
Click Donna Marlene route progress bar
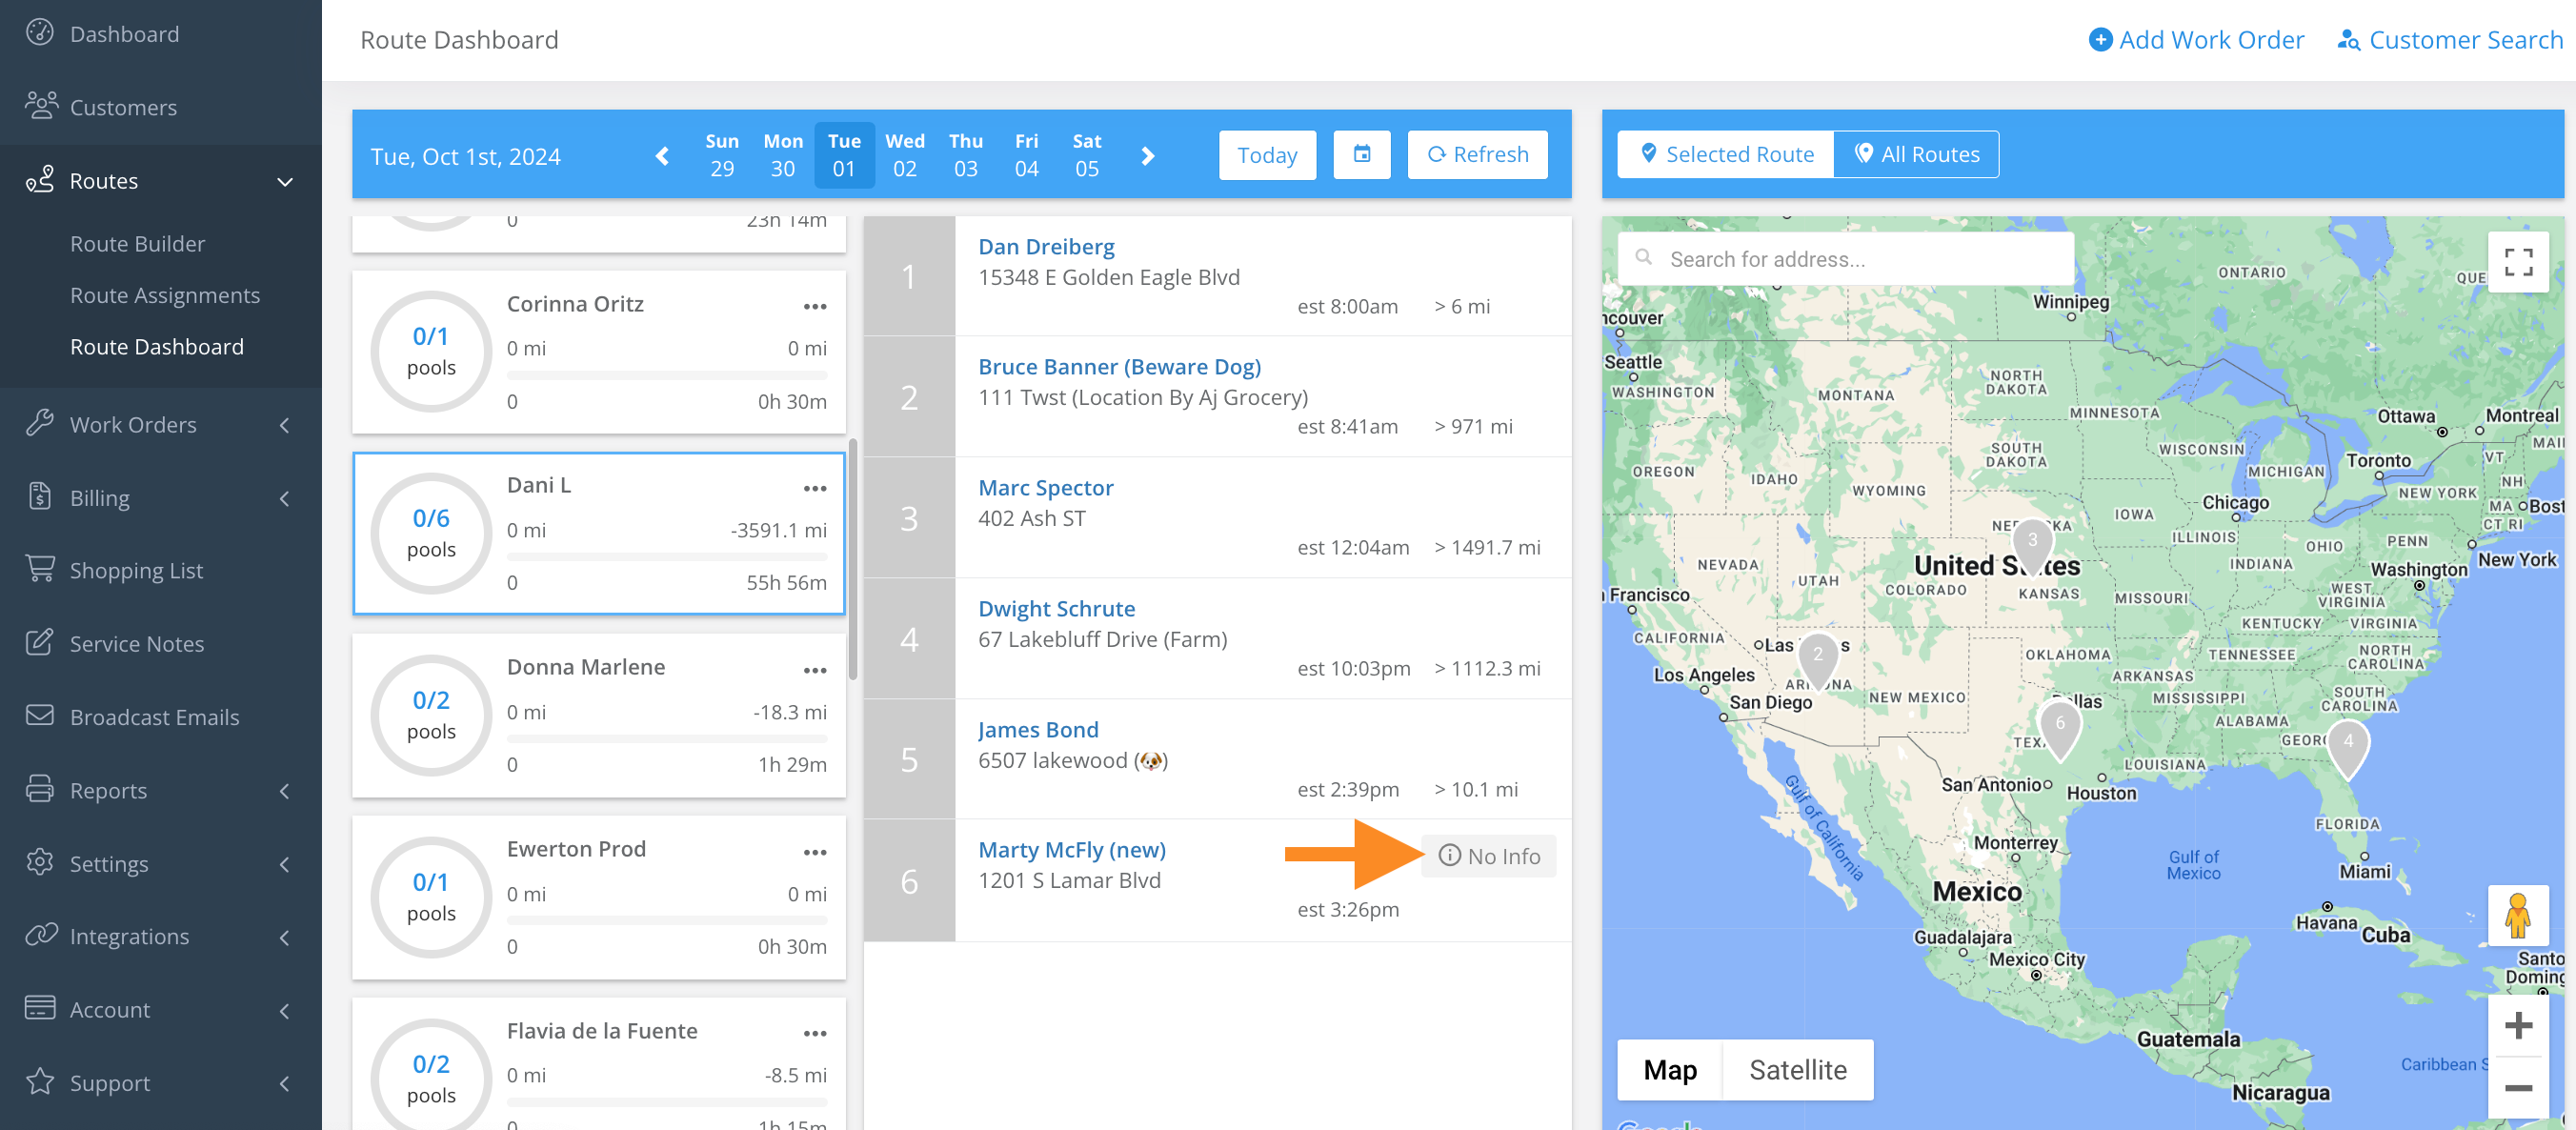point(667,739)
